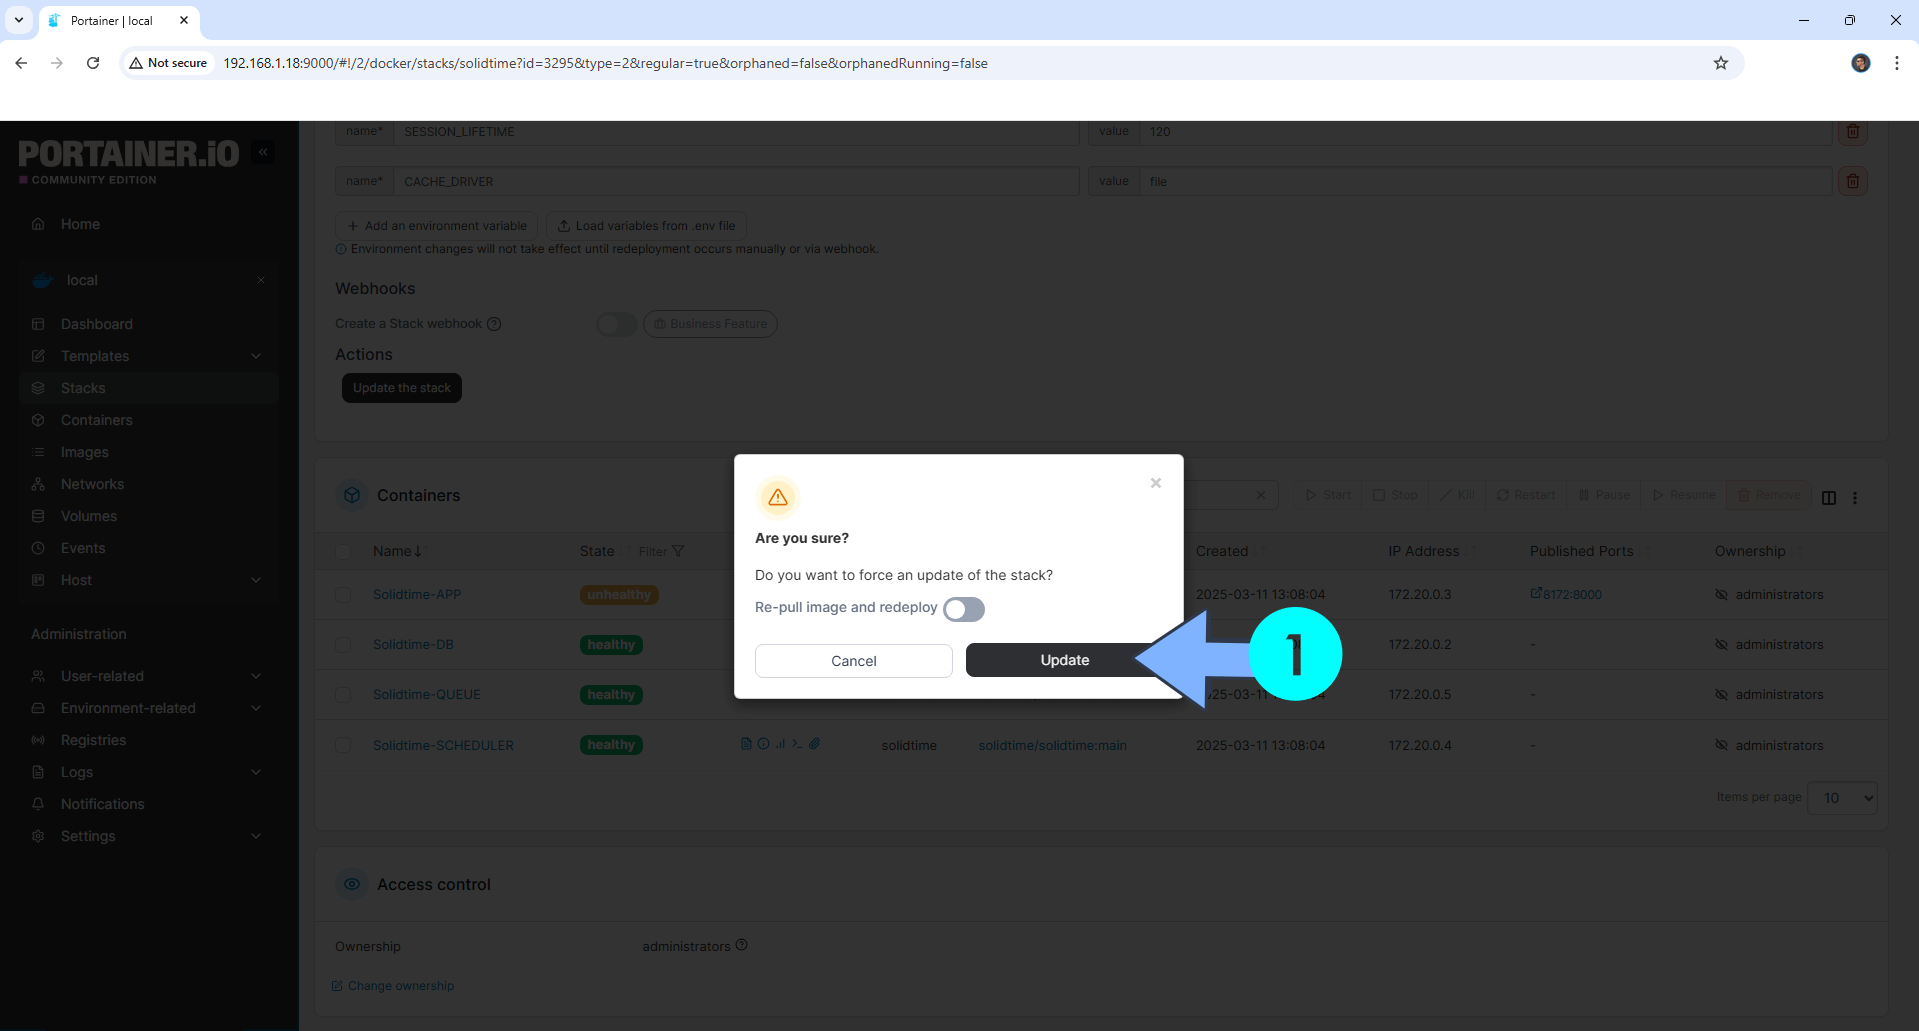Image resolution: width=1919 pixels, height=1031 pixels.
Task: Expand the Templates sidebar section
Action: [x=256, y=356]
